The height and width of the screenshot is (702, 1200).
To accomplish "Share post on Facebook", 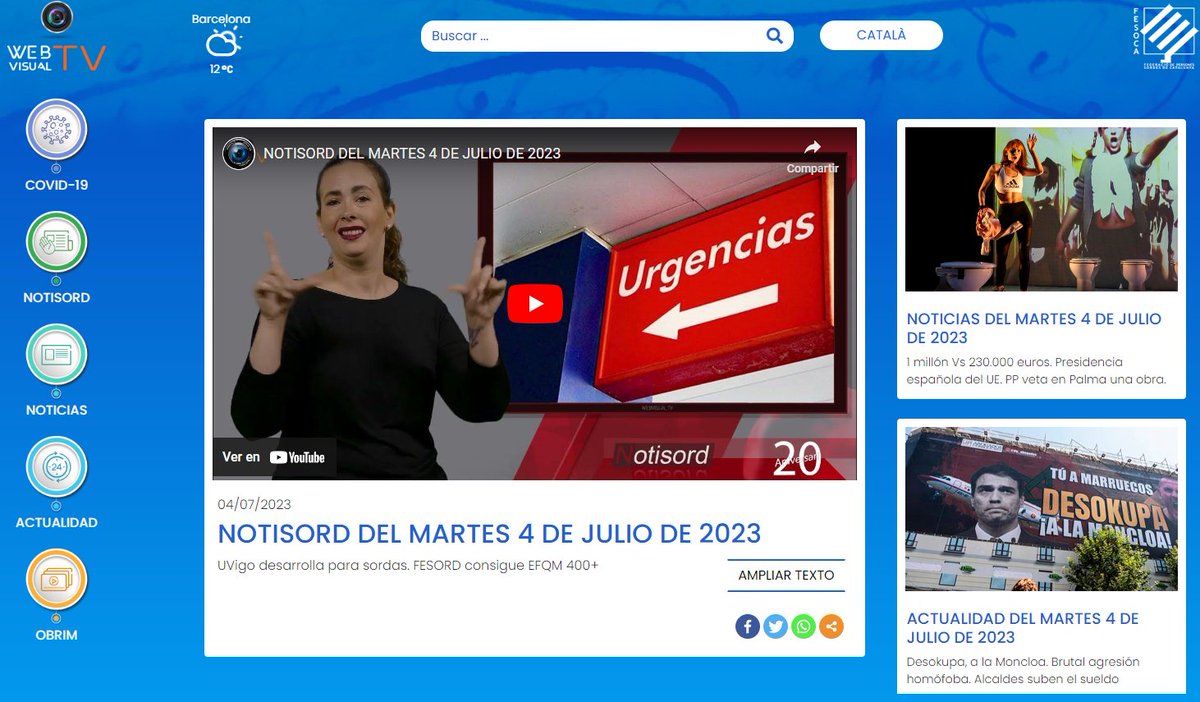I will pos(747,627).
